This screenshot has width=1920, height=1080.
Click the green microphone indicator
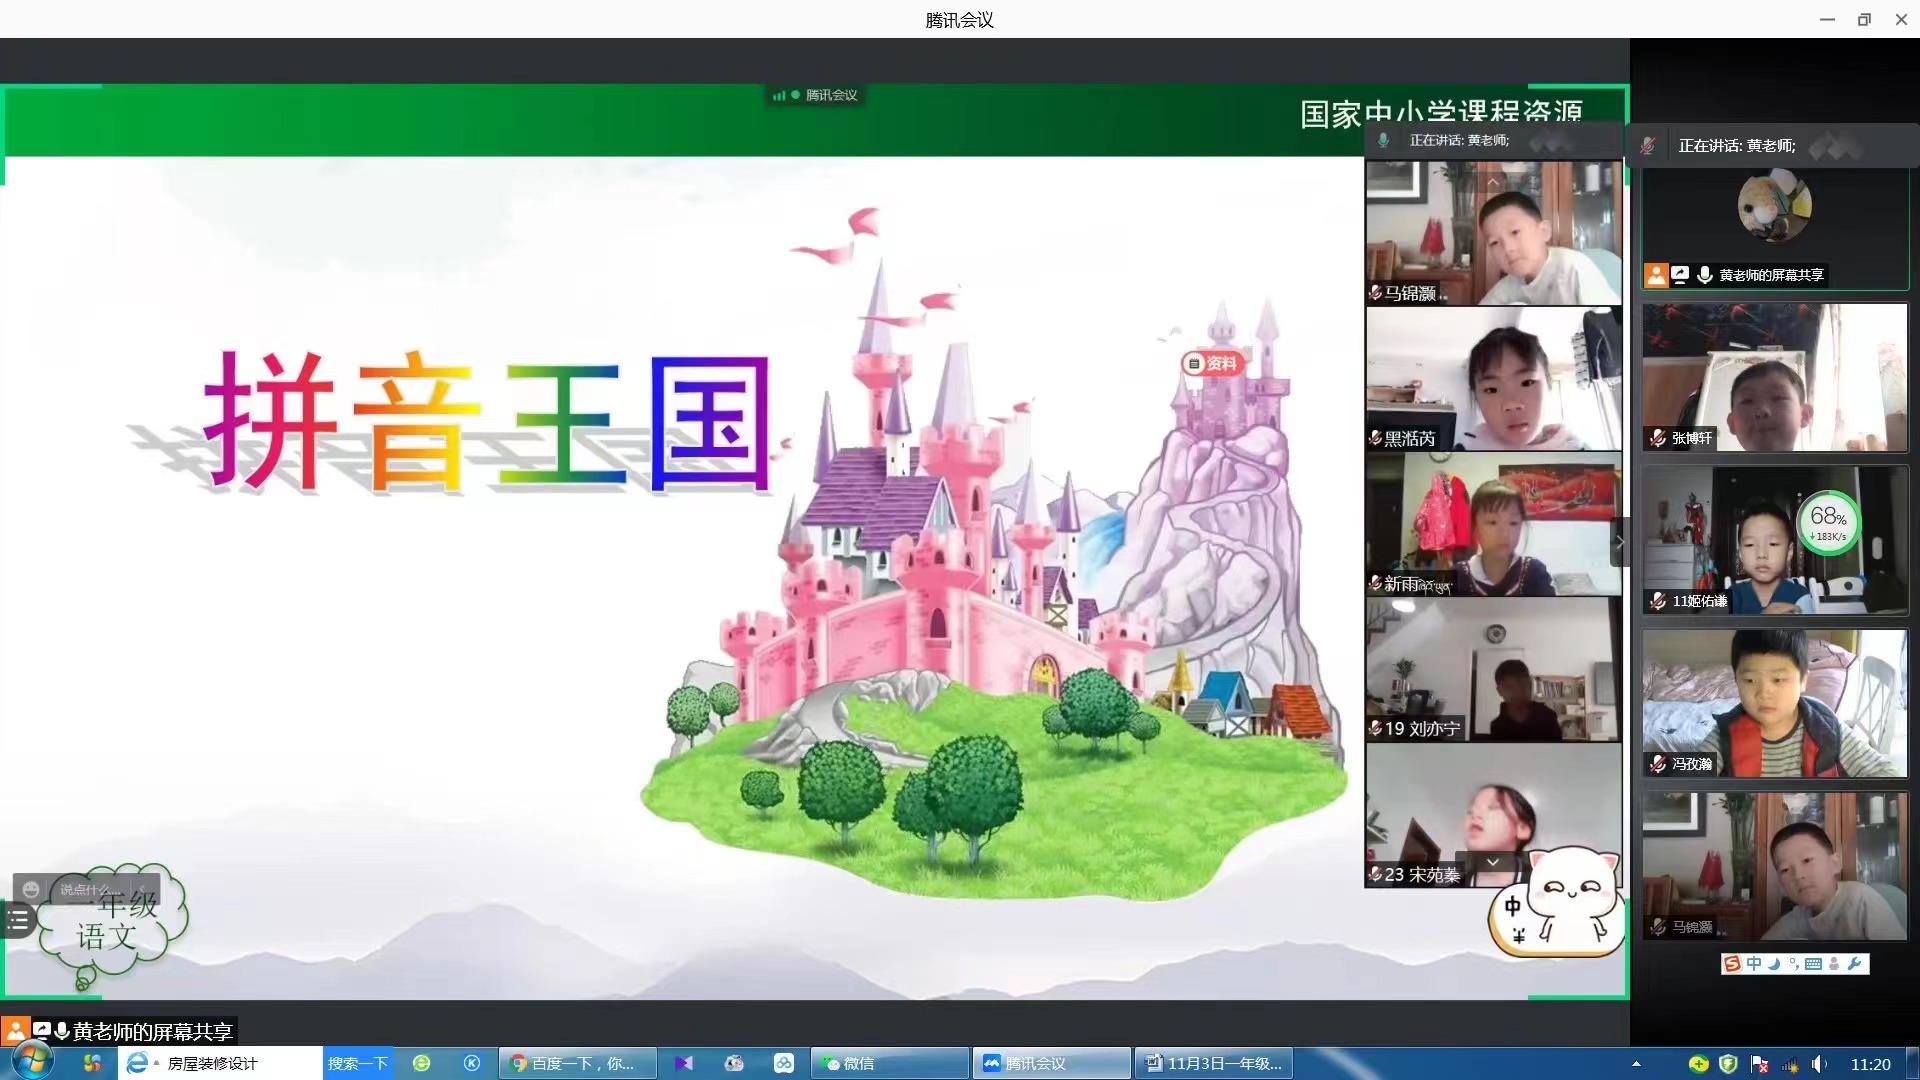click(1383, 141)
